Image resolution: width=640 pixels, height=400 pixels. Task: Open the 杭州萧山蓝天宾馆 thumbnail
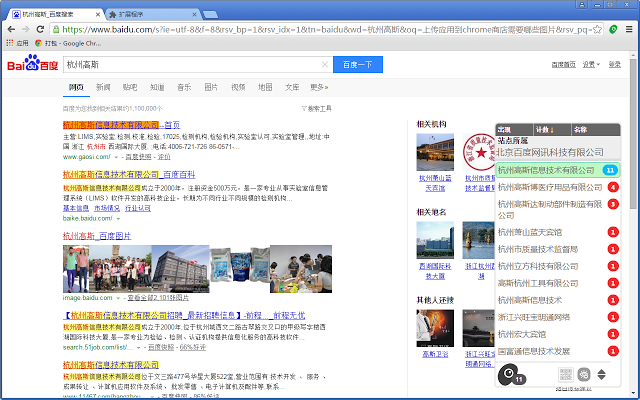[435, 152]
